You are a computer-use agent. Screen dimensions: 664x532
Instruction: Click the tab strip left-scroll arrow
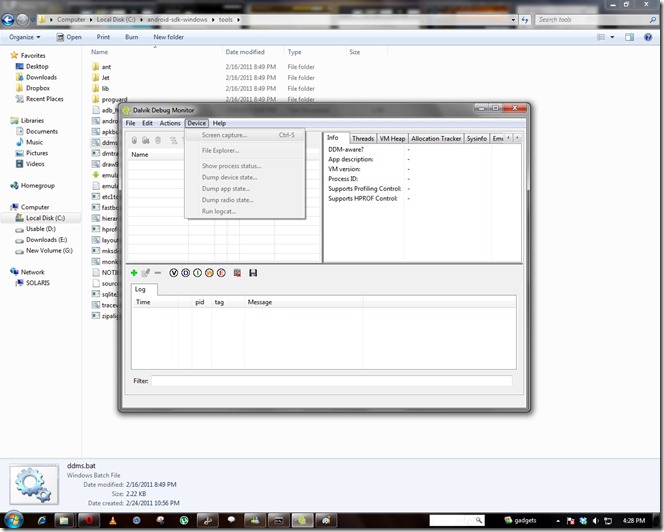tap(509, 138)
